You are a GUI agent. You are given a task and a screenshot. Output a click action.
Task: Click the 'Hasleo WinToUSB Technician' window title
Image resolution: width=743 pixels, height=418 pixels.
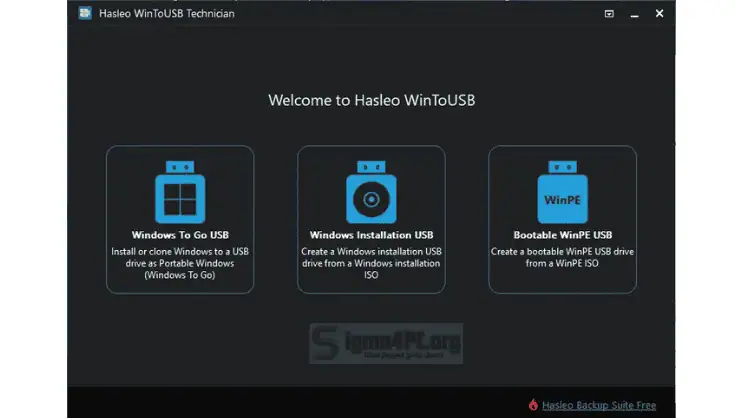(x=167, y=14)
